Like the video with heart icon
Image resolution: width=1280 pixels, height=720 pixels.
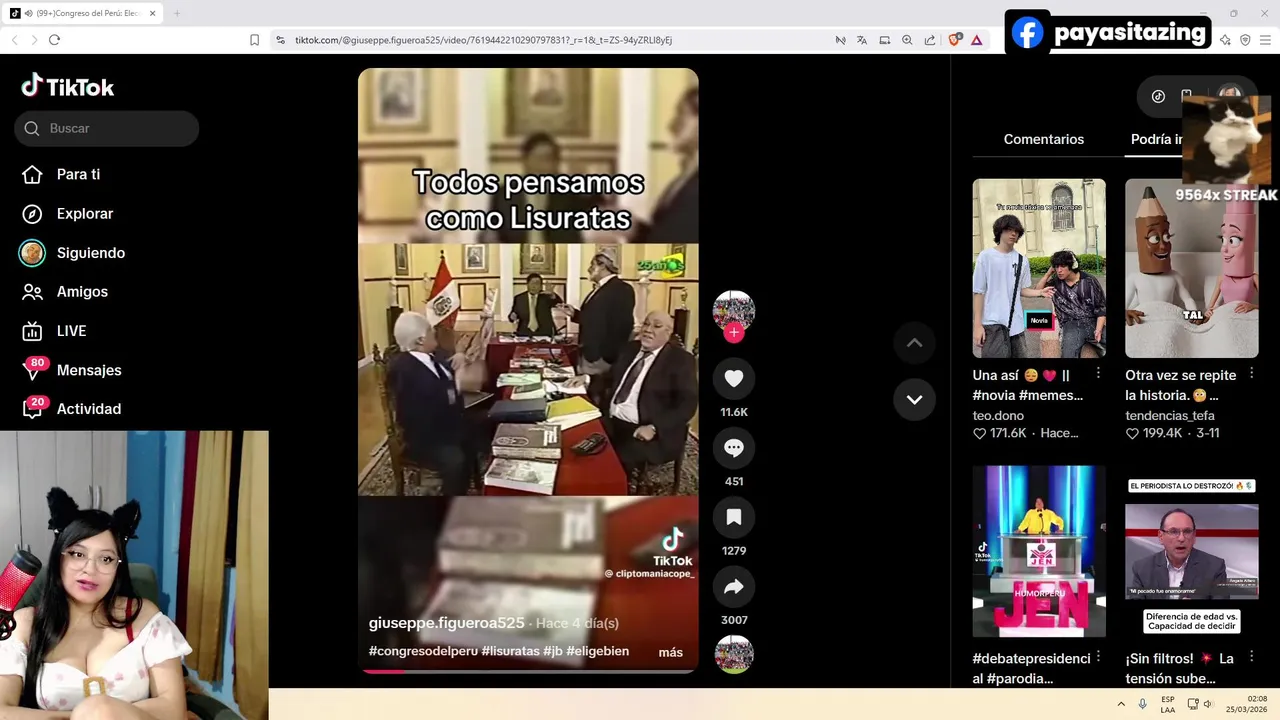pos(734,378)
